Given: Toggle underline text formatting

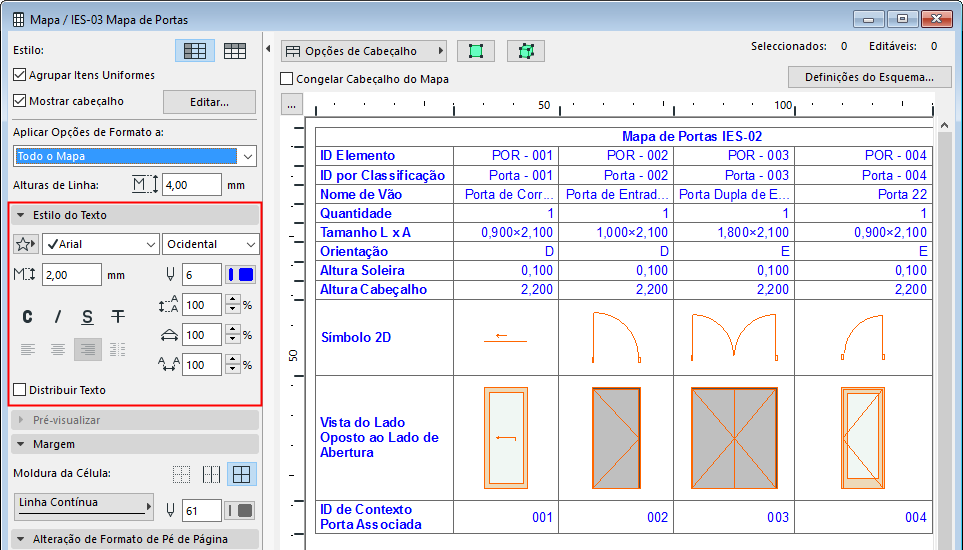Looking at the screenshot, I should tap(88, 317).
